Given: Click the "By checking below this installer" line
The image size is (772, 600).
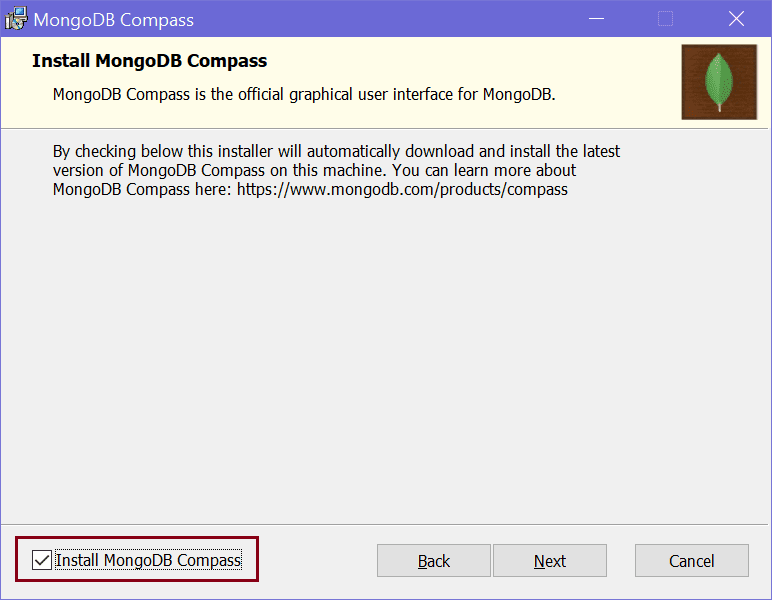Looking at the screenshot, I should [336, 151].
